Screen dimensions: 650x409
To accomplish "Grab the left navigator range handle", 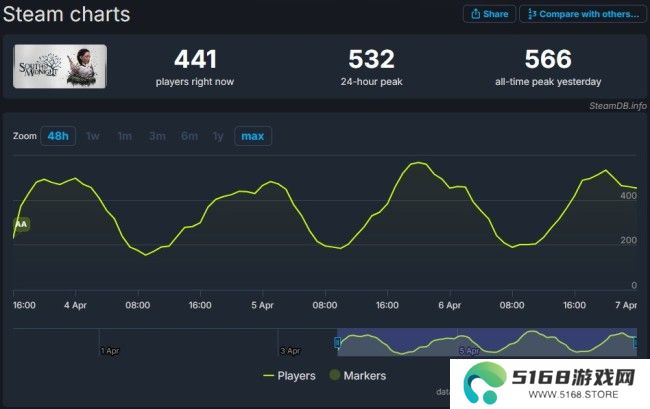I will (x=337, y=342).
